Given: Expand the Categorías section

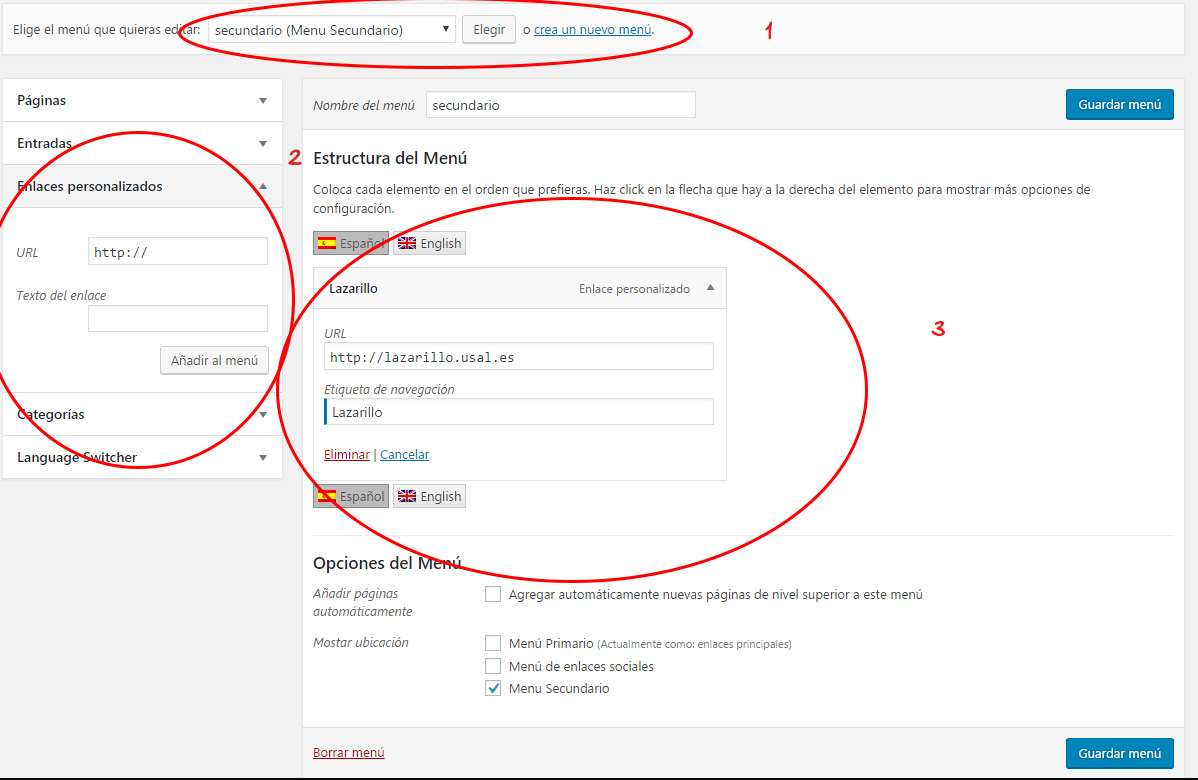Looking at the screenshot, I should coord(263,414).
